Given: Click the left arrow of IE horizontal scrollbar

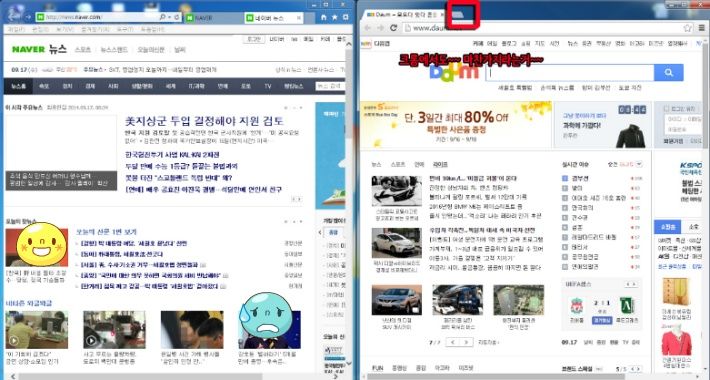Looking at the screenshot, I should pos(13,376).
